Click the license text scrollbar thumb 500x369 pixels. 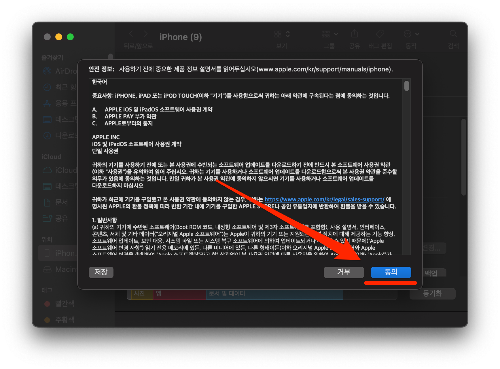pos(406,86)
